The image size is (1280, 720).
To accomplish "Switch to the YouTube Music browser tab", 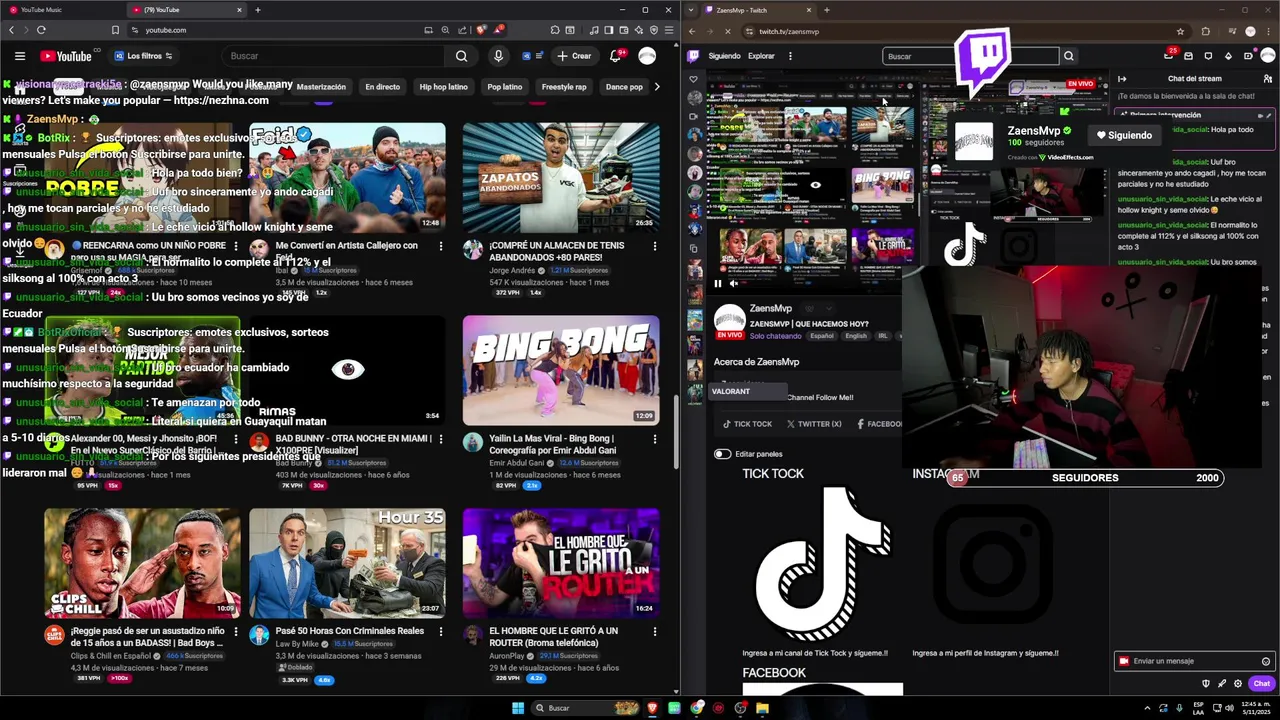I will coord(60,10).
